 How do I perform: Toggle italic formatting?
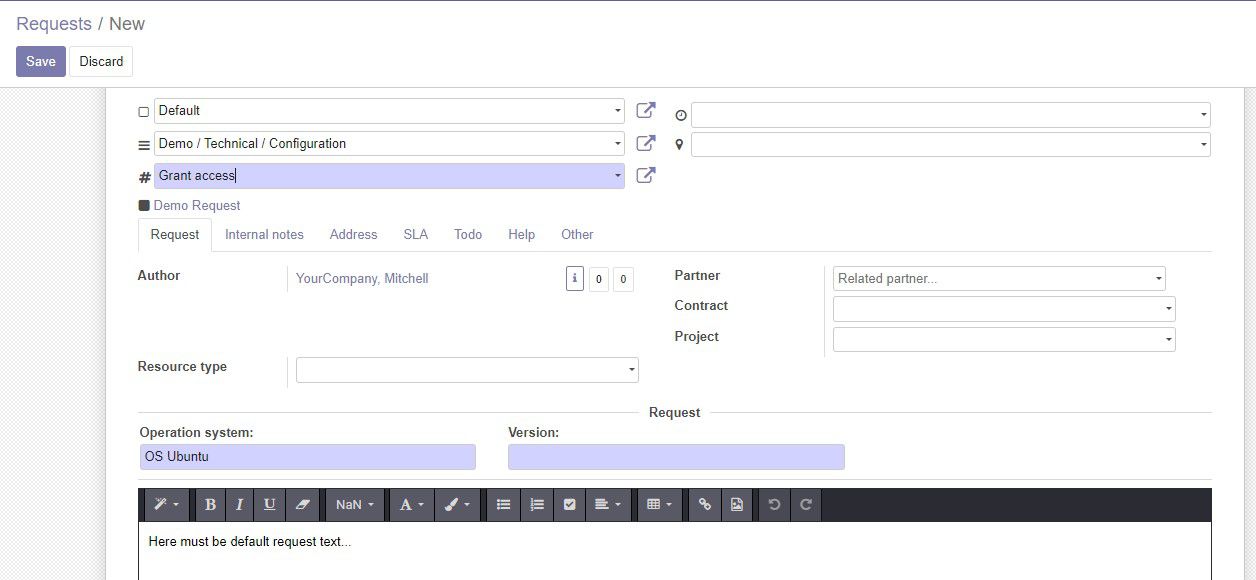coord(239,505)
